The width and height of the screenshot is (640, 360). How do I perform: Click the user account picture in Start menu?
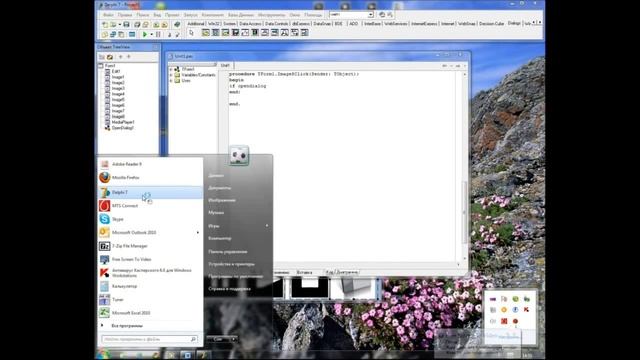pos(239,156)
